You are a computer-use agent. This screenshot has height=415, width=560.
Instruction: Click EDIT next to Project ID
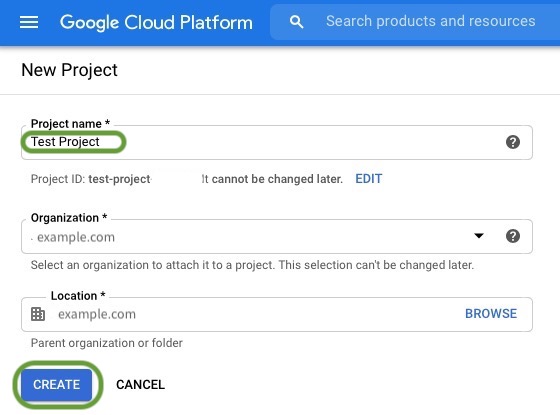(369, 179)
